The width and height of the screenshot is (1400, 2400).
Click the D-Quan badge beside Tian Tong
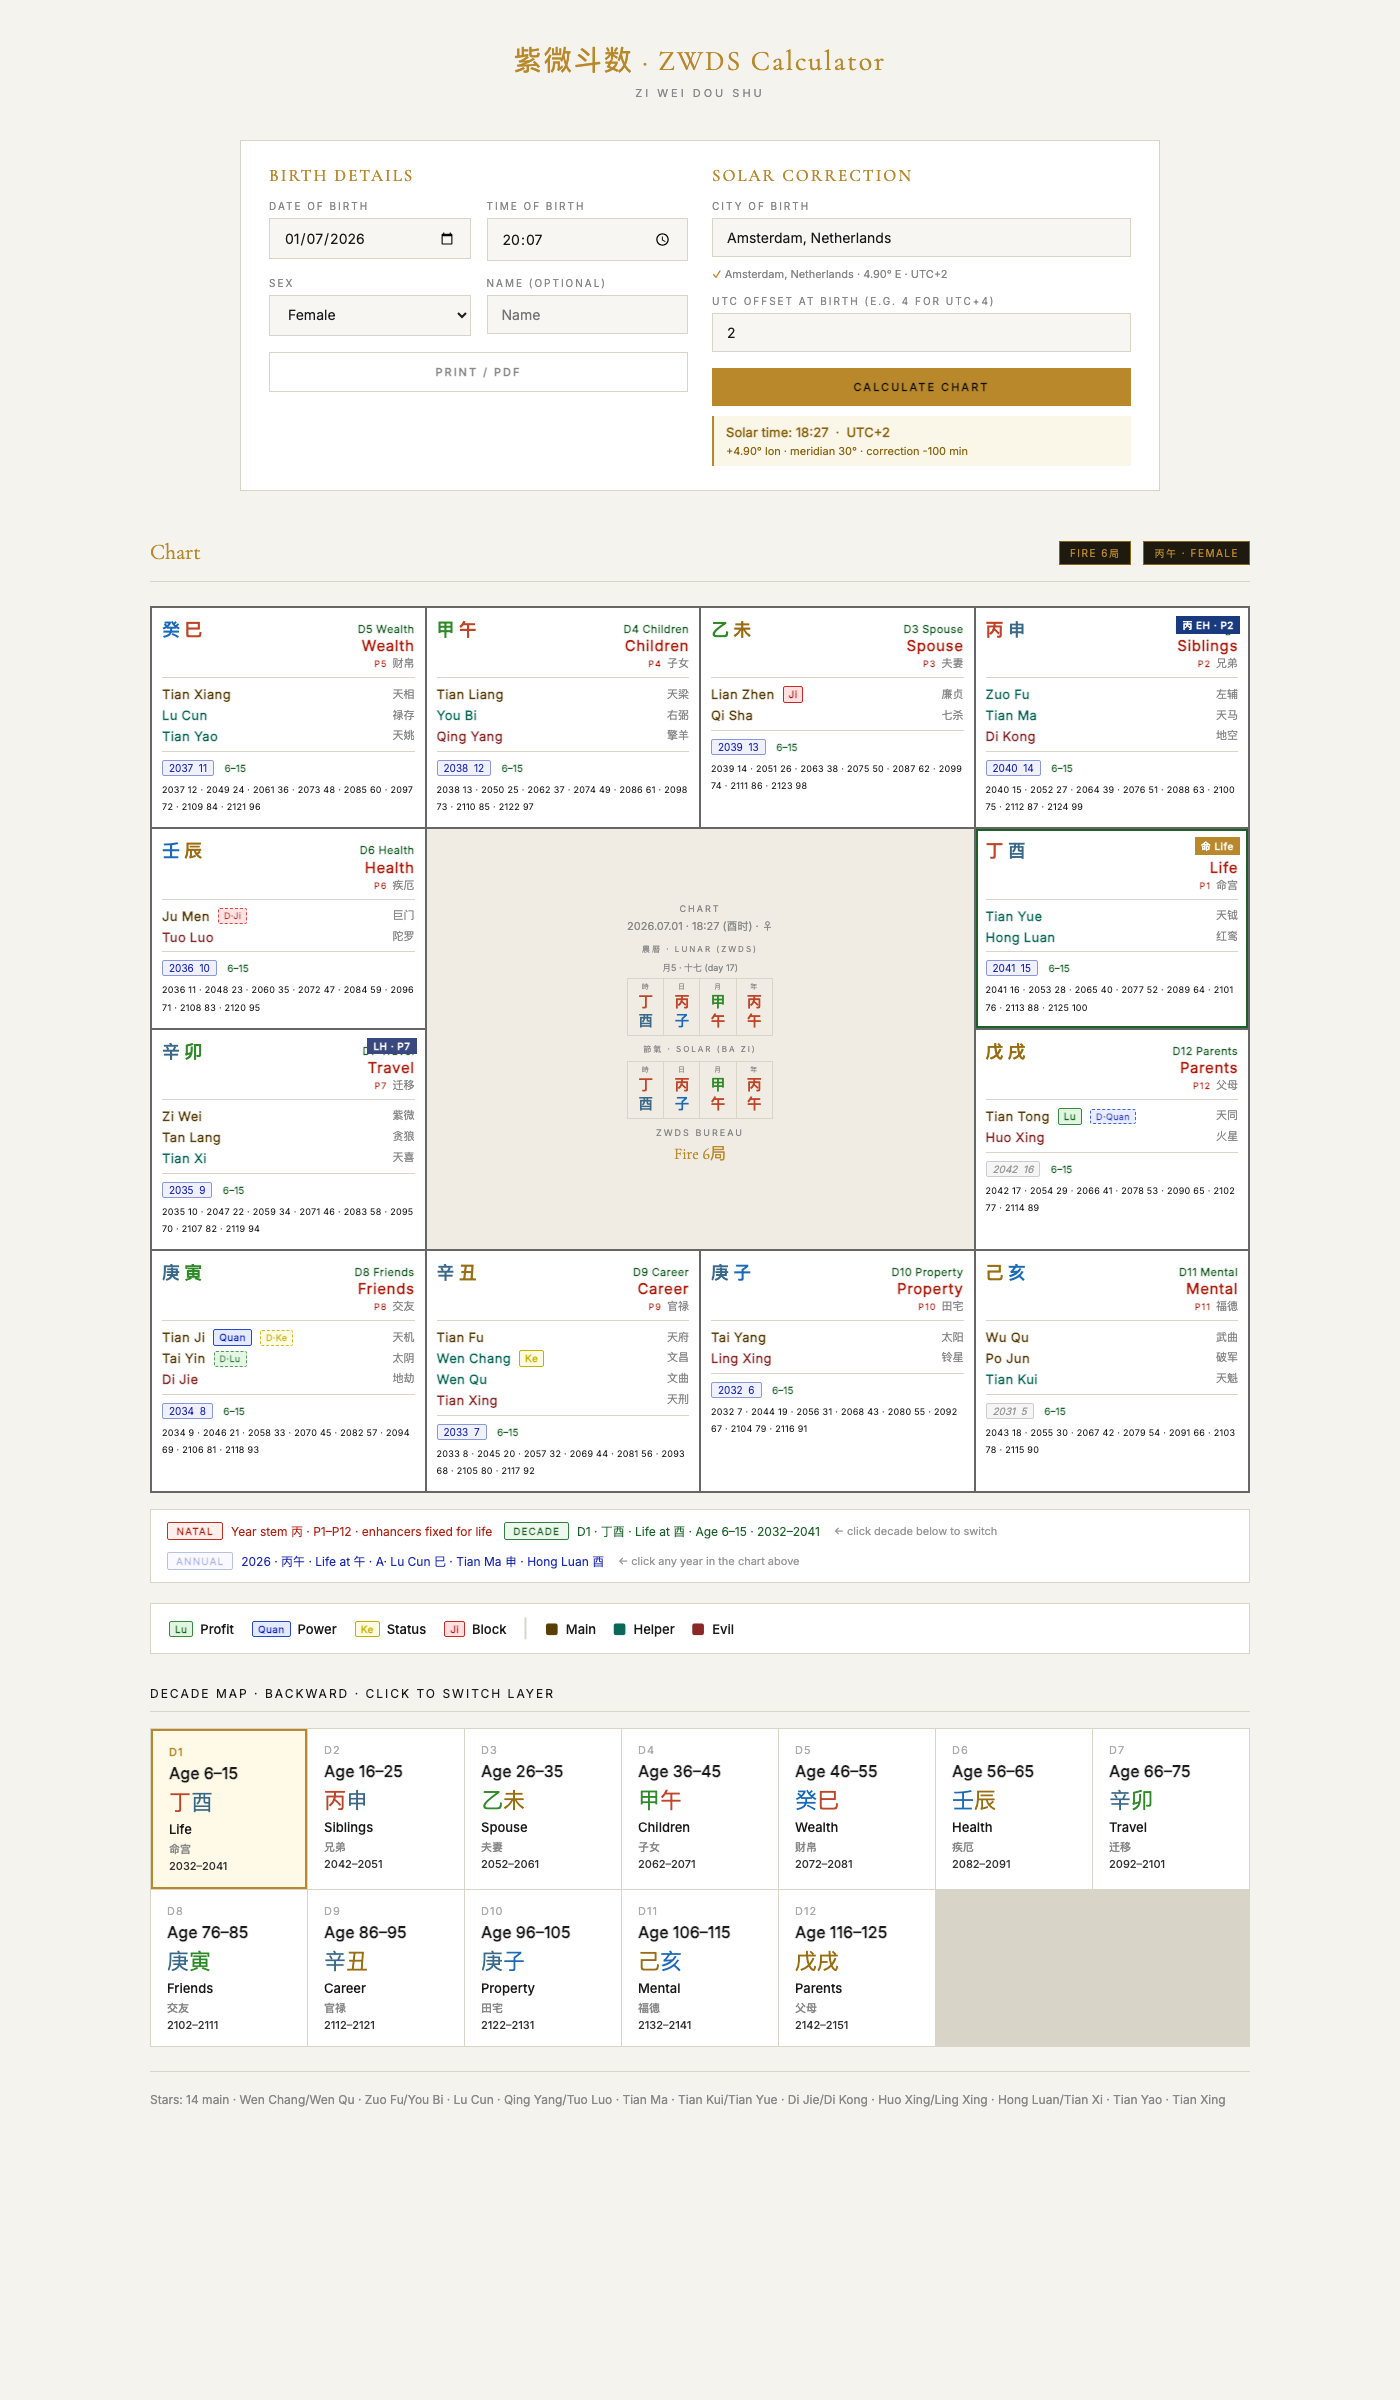(x=1113, y=1117)
